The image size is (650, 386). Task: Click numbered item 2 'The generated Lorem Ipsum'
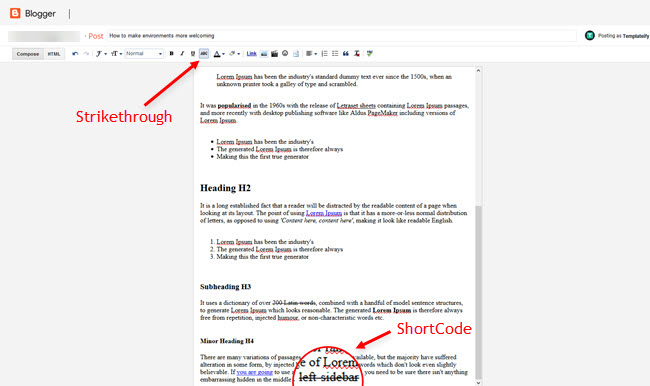coord(279,250)
